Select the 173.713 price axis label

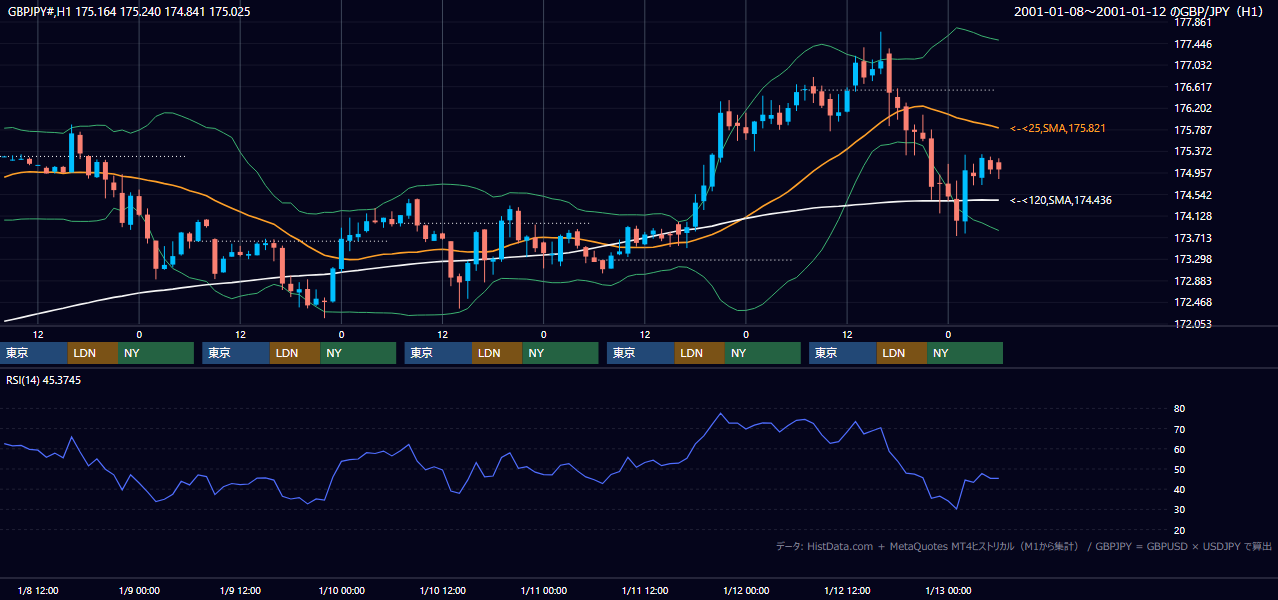pos(1192,238)
